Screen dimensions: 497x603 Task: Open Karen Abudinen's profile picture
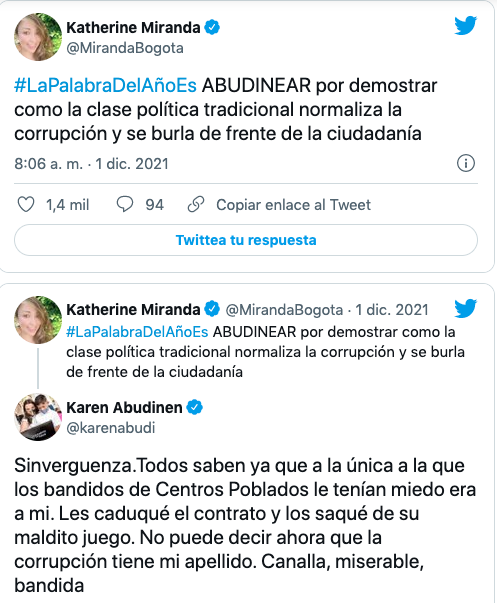coord(38,417)
